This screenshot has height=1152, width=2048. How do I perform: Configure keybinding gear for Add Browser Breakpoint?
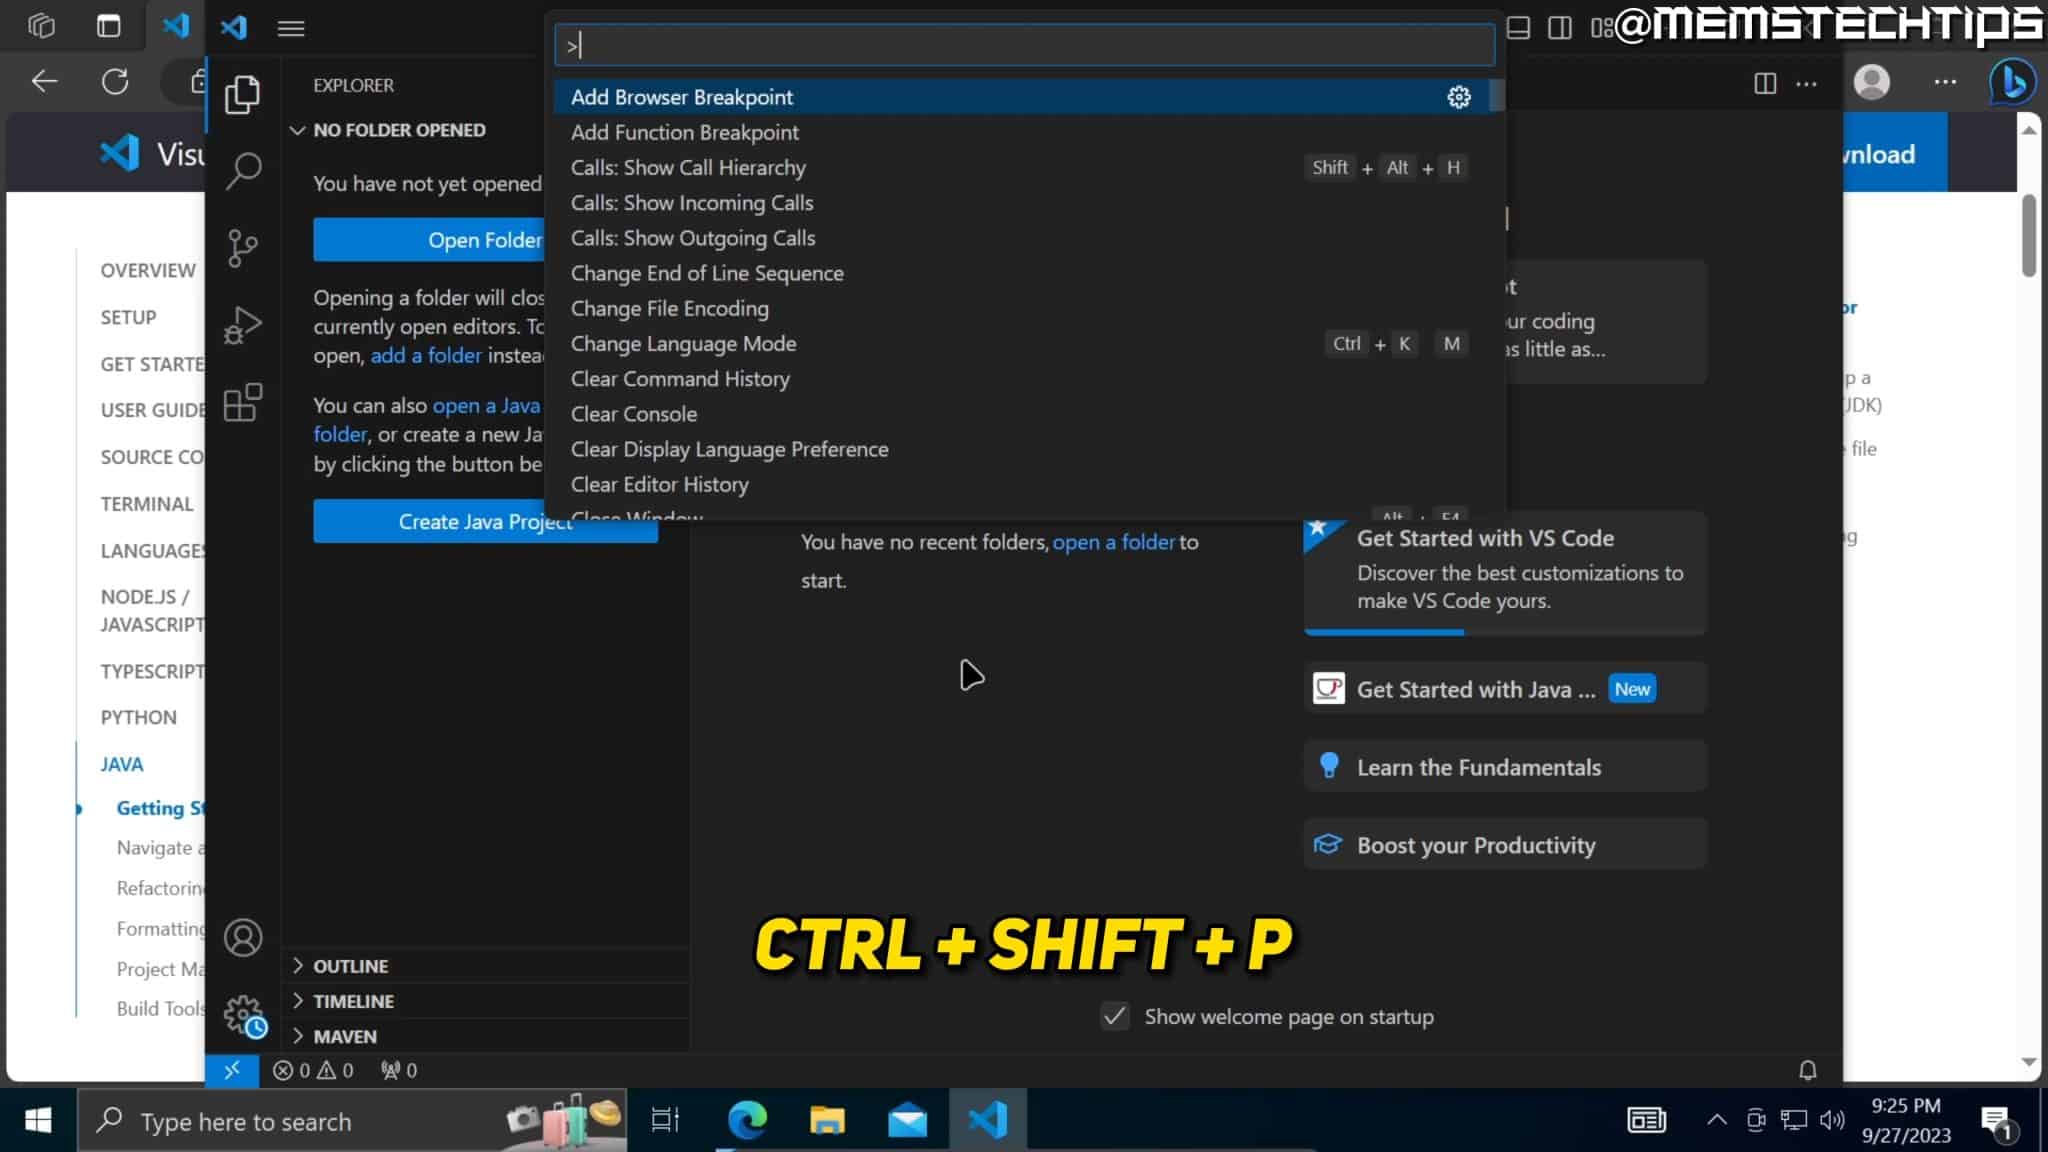(1459, 97)
